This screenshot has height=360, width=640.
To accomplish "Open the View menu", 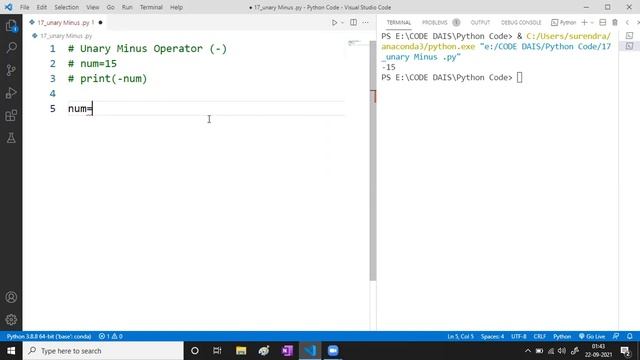I will point(93,7).
